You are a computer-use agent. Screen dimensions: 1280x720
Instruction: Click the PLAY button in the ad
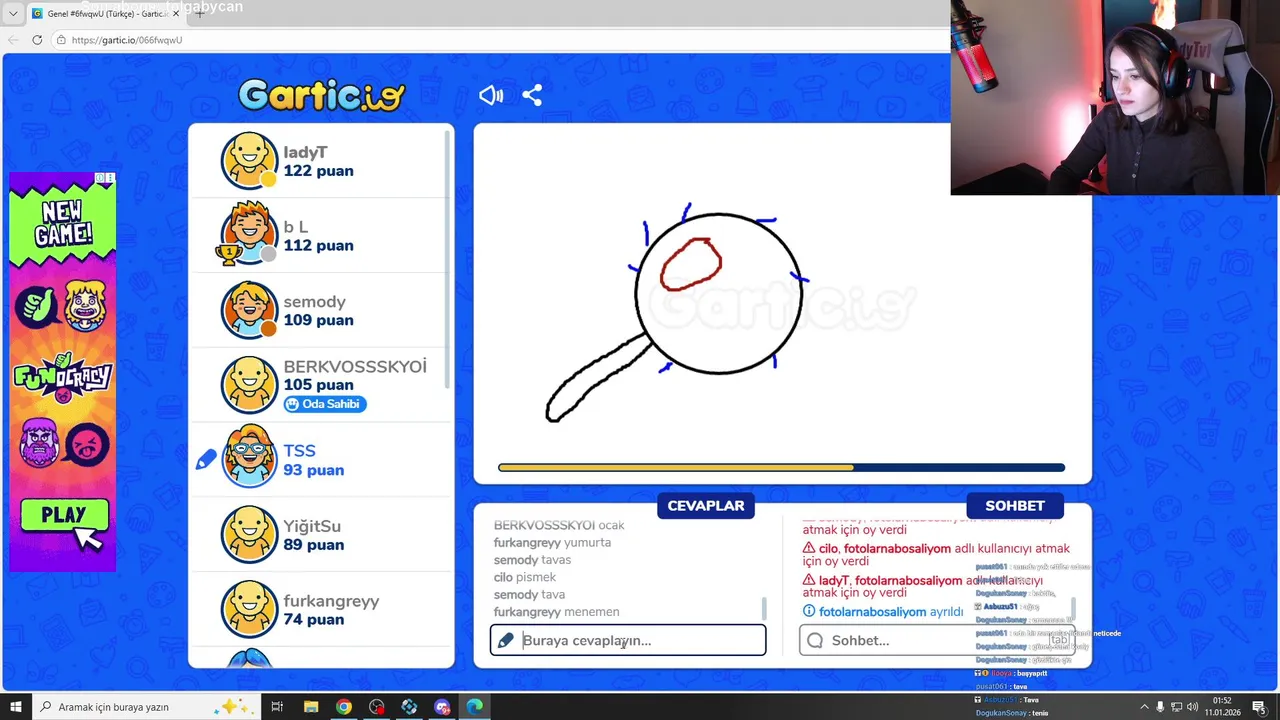pos(64,516)
